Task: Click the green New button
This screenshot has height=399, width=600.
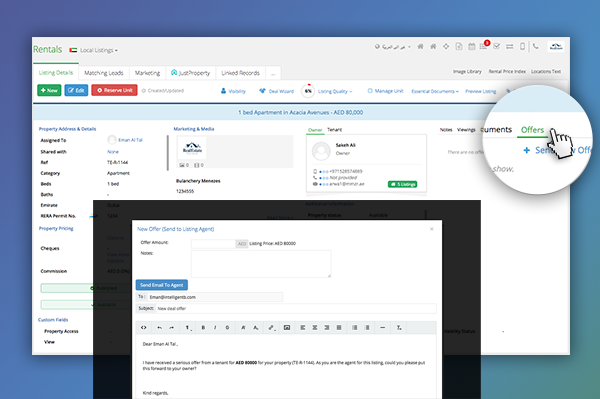Action: [x=49, y=90]
